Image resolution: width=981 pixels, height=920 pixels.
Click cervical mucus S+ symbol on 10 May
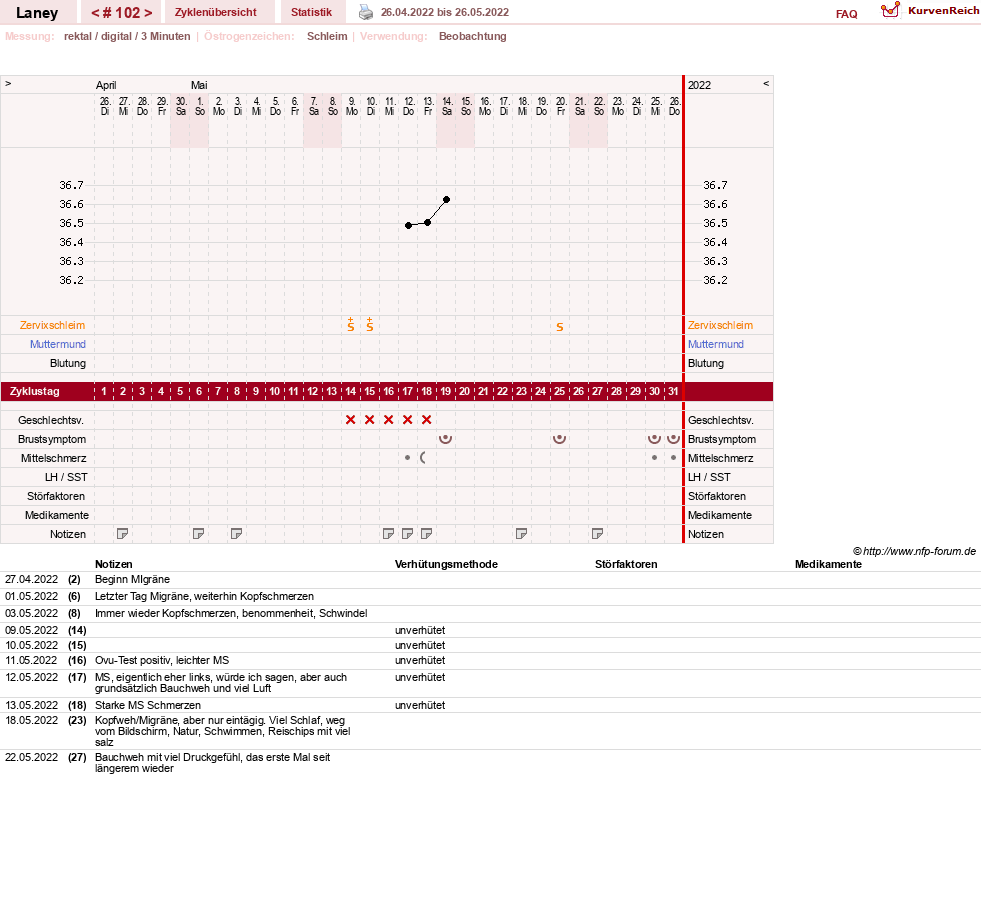tap(370, 324)
